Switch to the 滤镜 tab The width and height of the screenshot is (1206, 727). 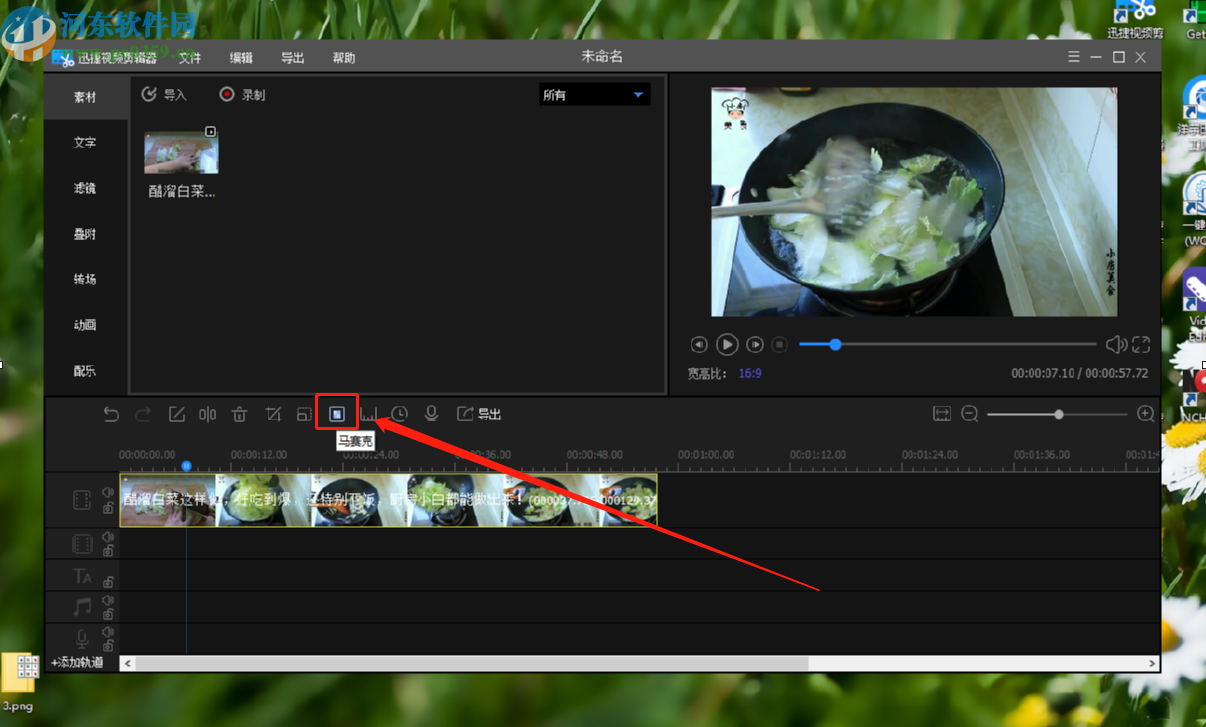pyautogui.click(x=85, y=188)
